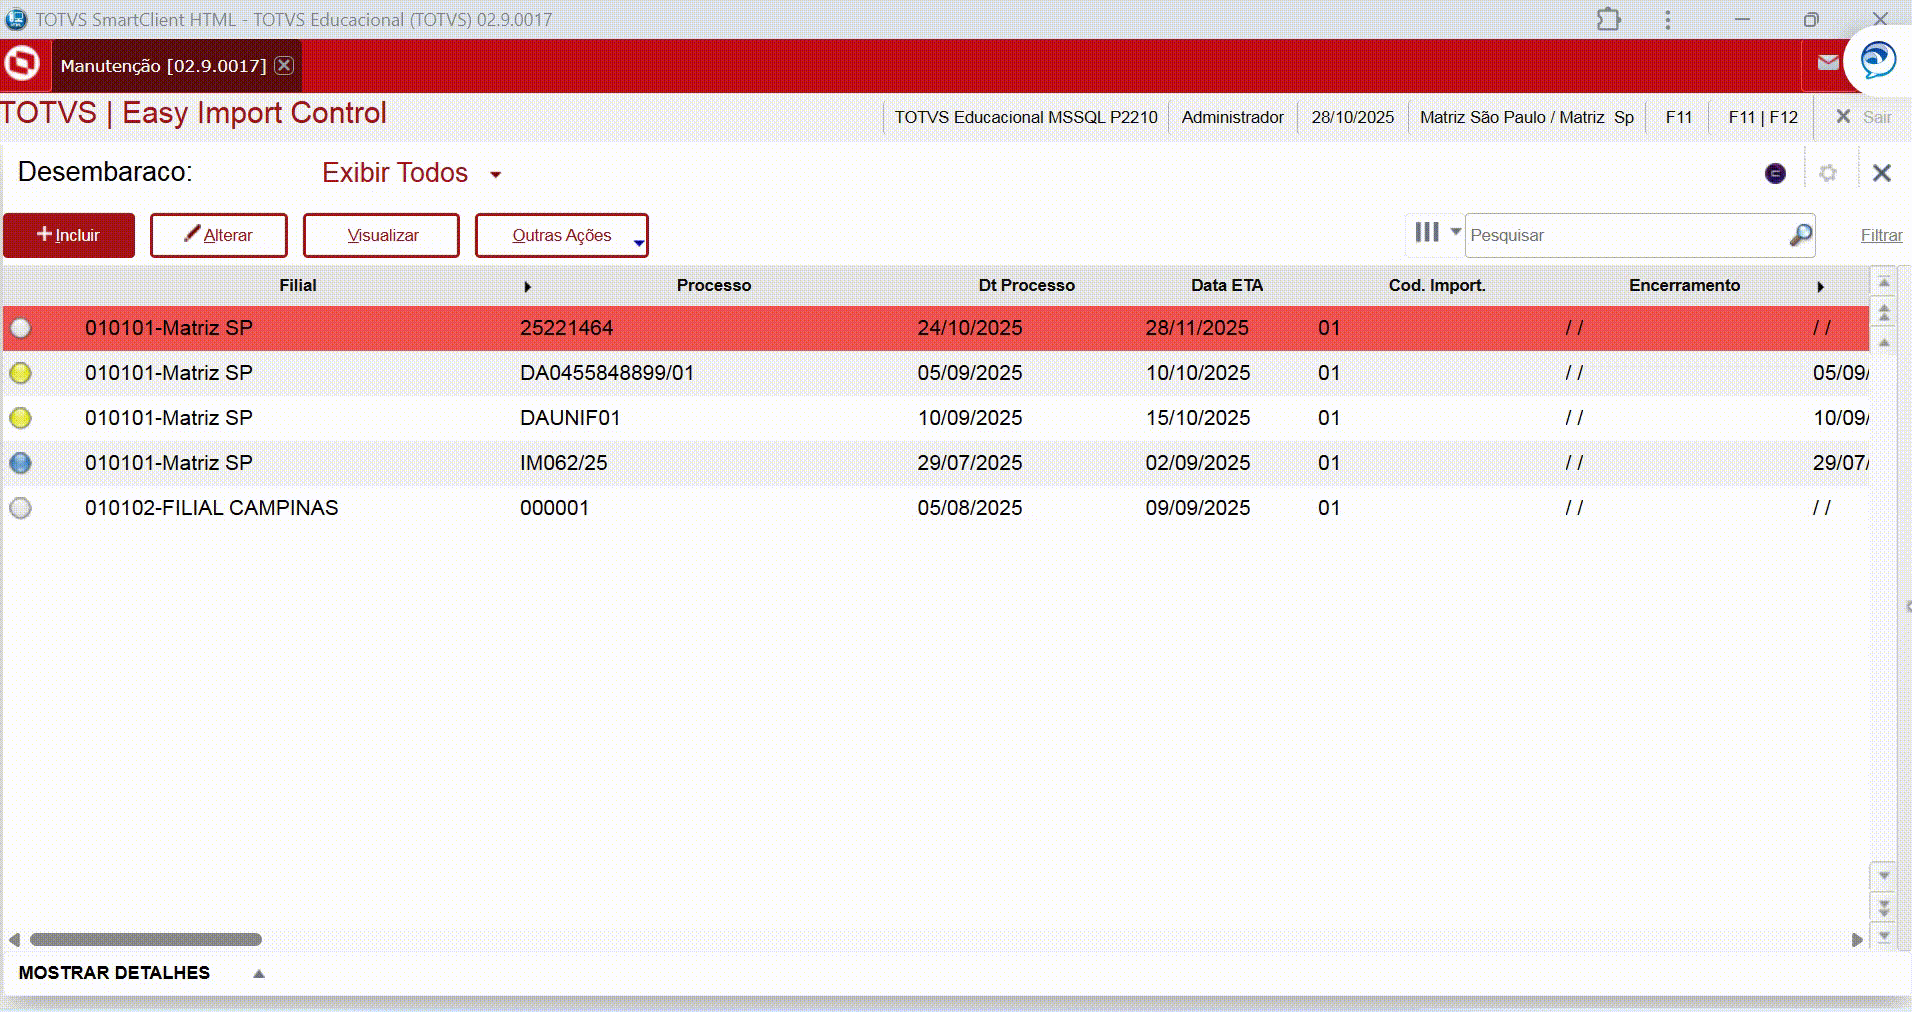Close the Manutenção tab
The image size is (1912, 1012).
click(x=284, y=65)
